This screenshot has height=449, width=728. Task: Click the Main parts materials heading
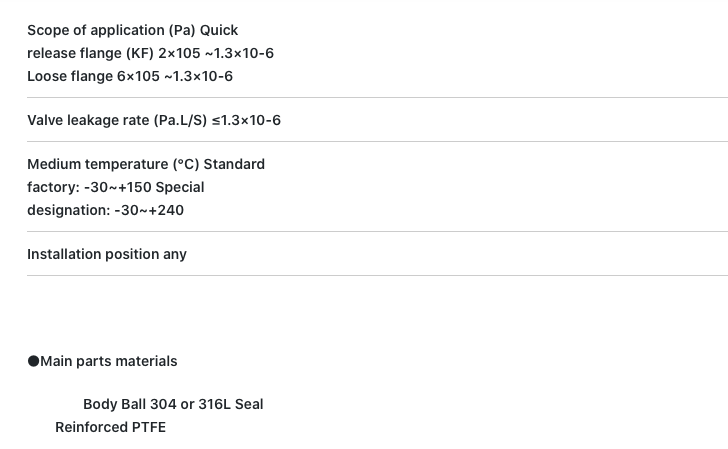109,361
